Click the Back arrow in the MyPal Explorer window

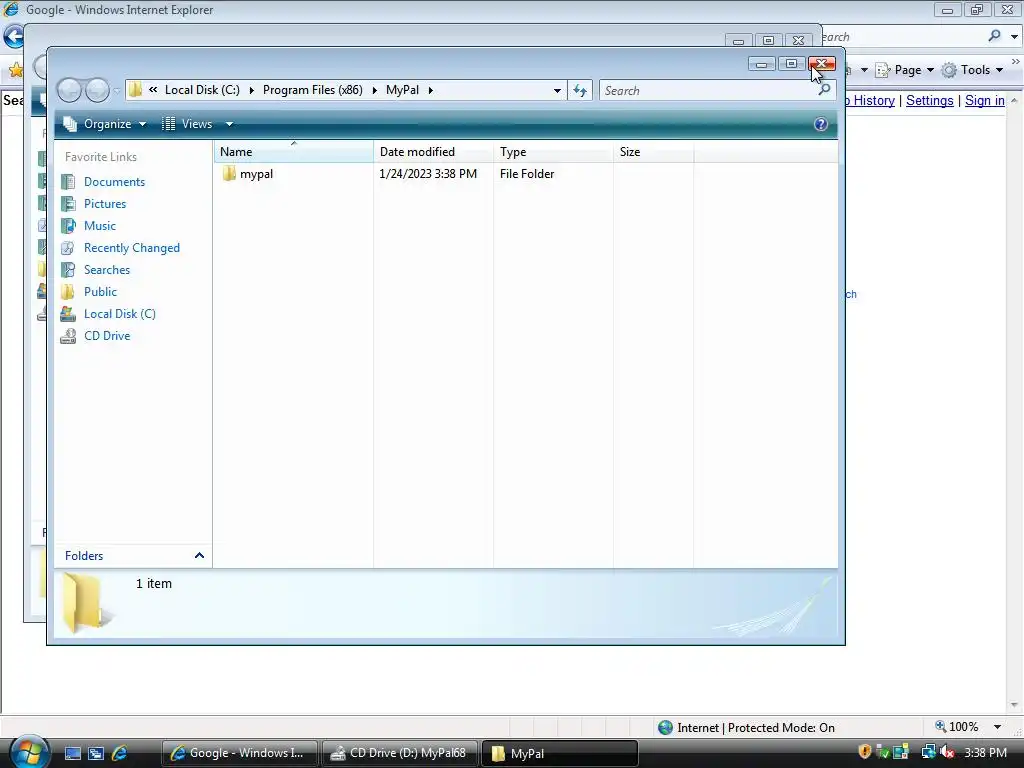point(69,90)
